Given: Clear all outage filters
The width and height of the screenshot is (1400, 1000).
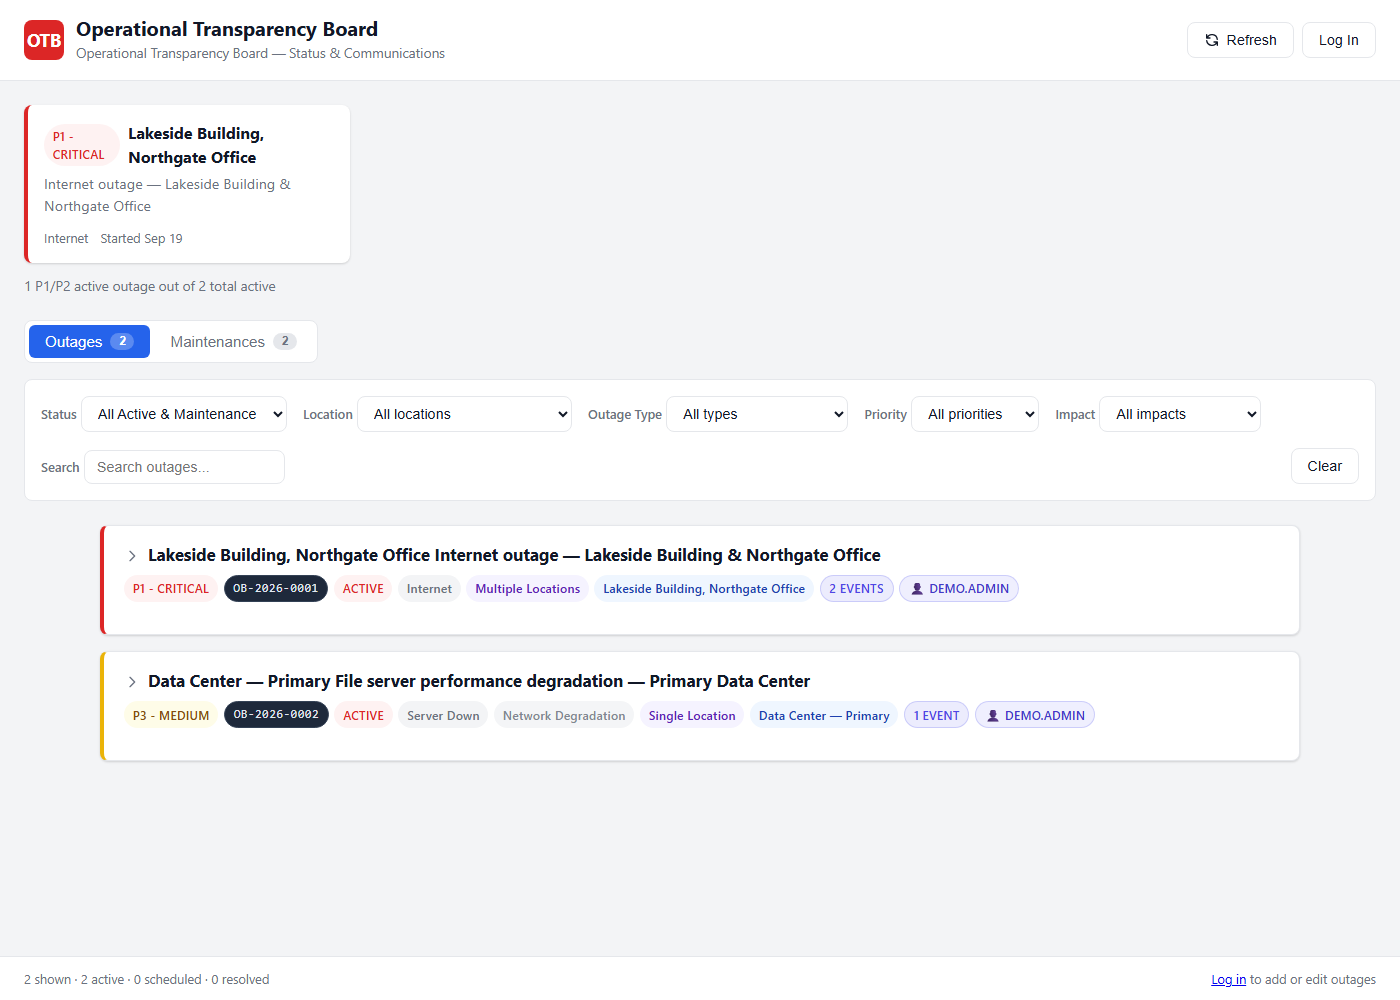Looking at the screenshot, I should click(x=1324, y=466).
